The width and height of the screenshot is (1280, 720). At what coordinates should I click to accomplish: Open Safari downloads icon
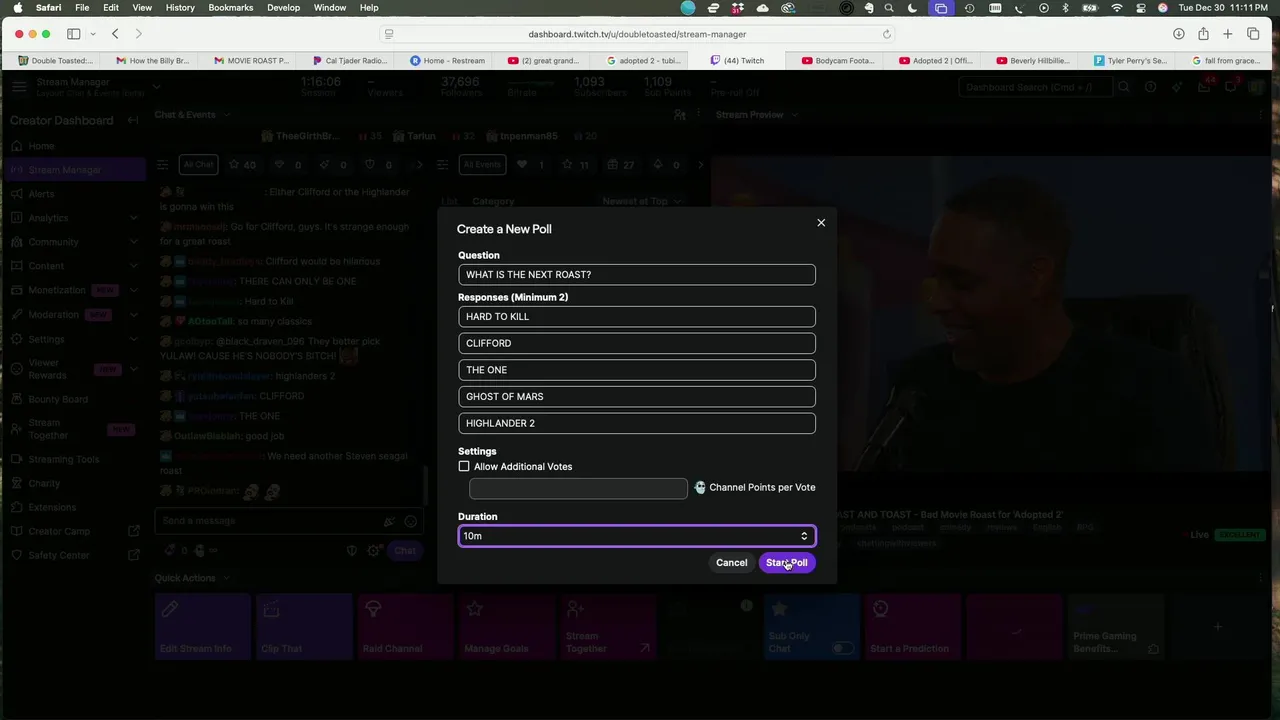point(1179,34)
